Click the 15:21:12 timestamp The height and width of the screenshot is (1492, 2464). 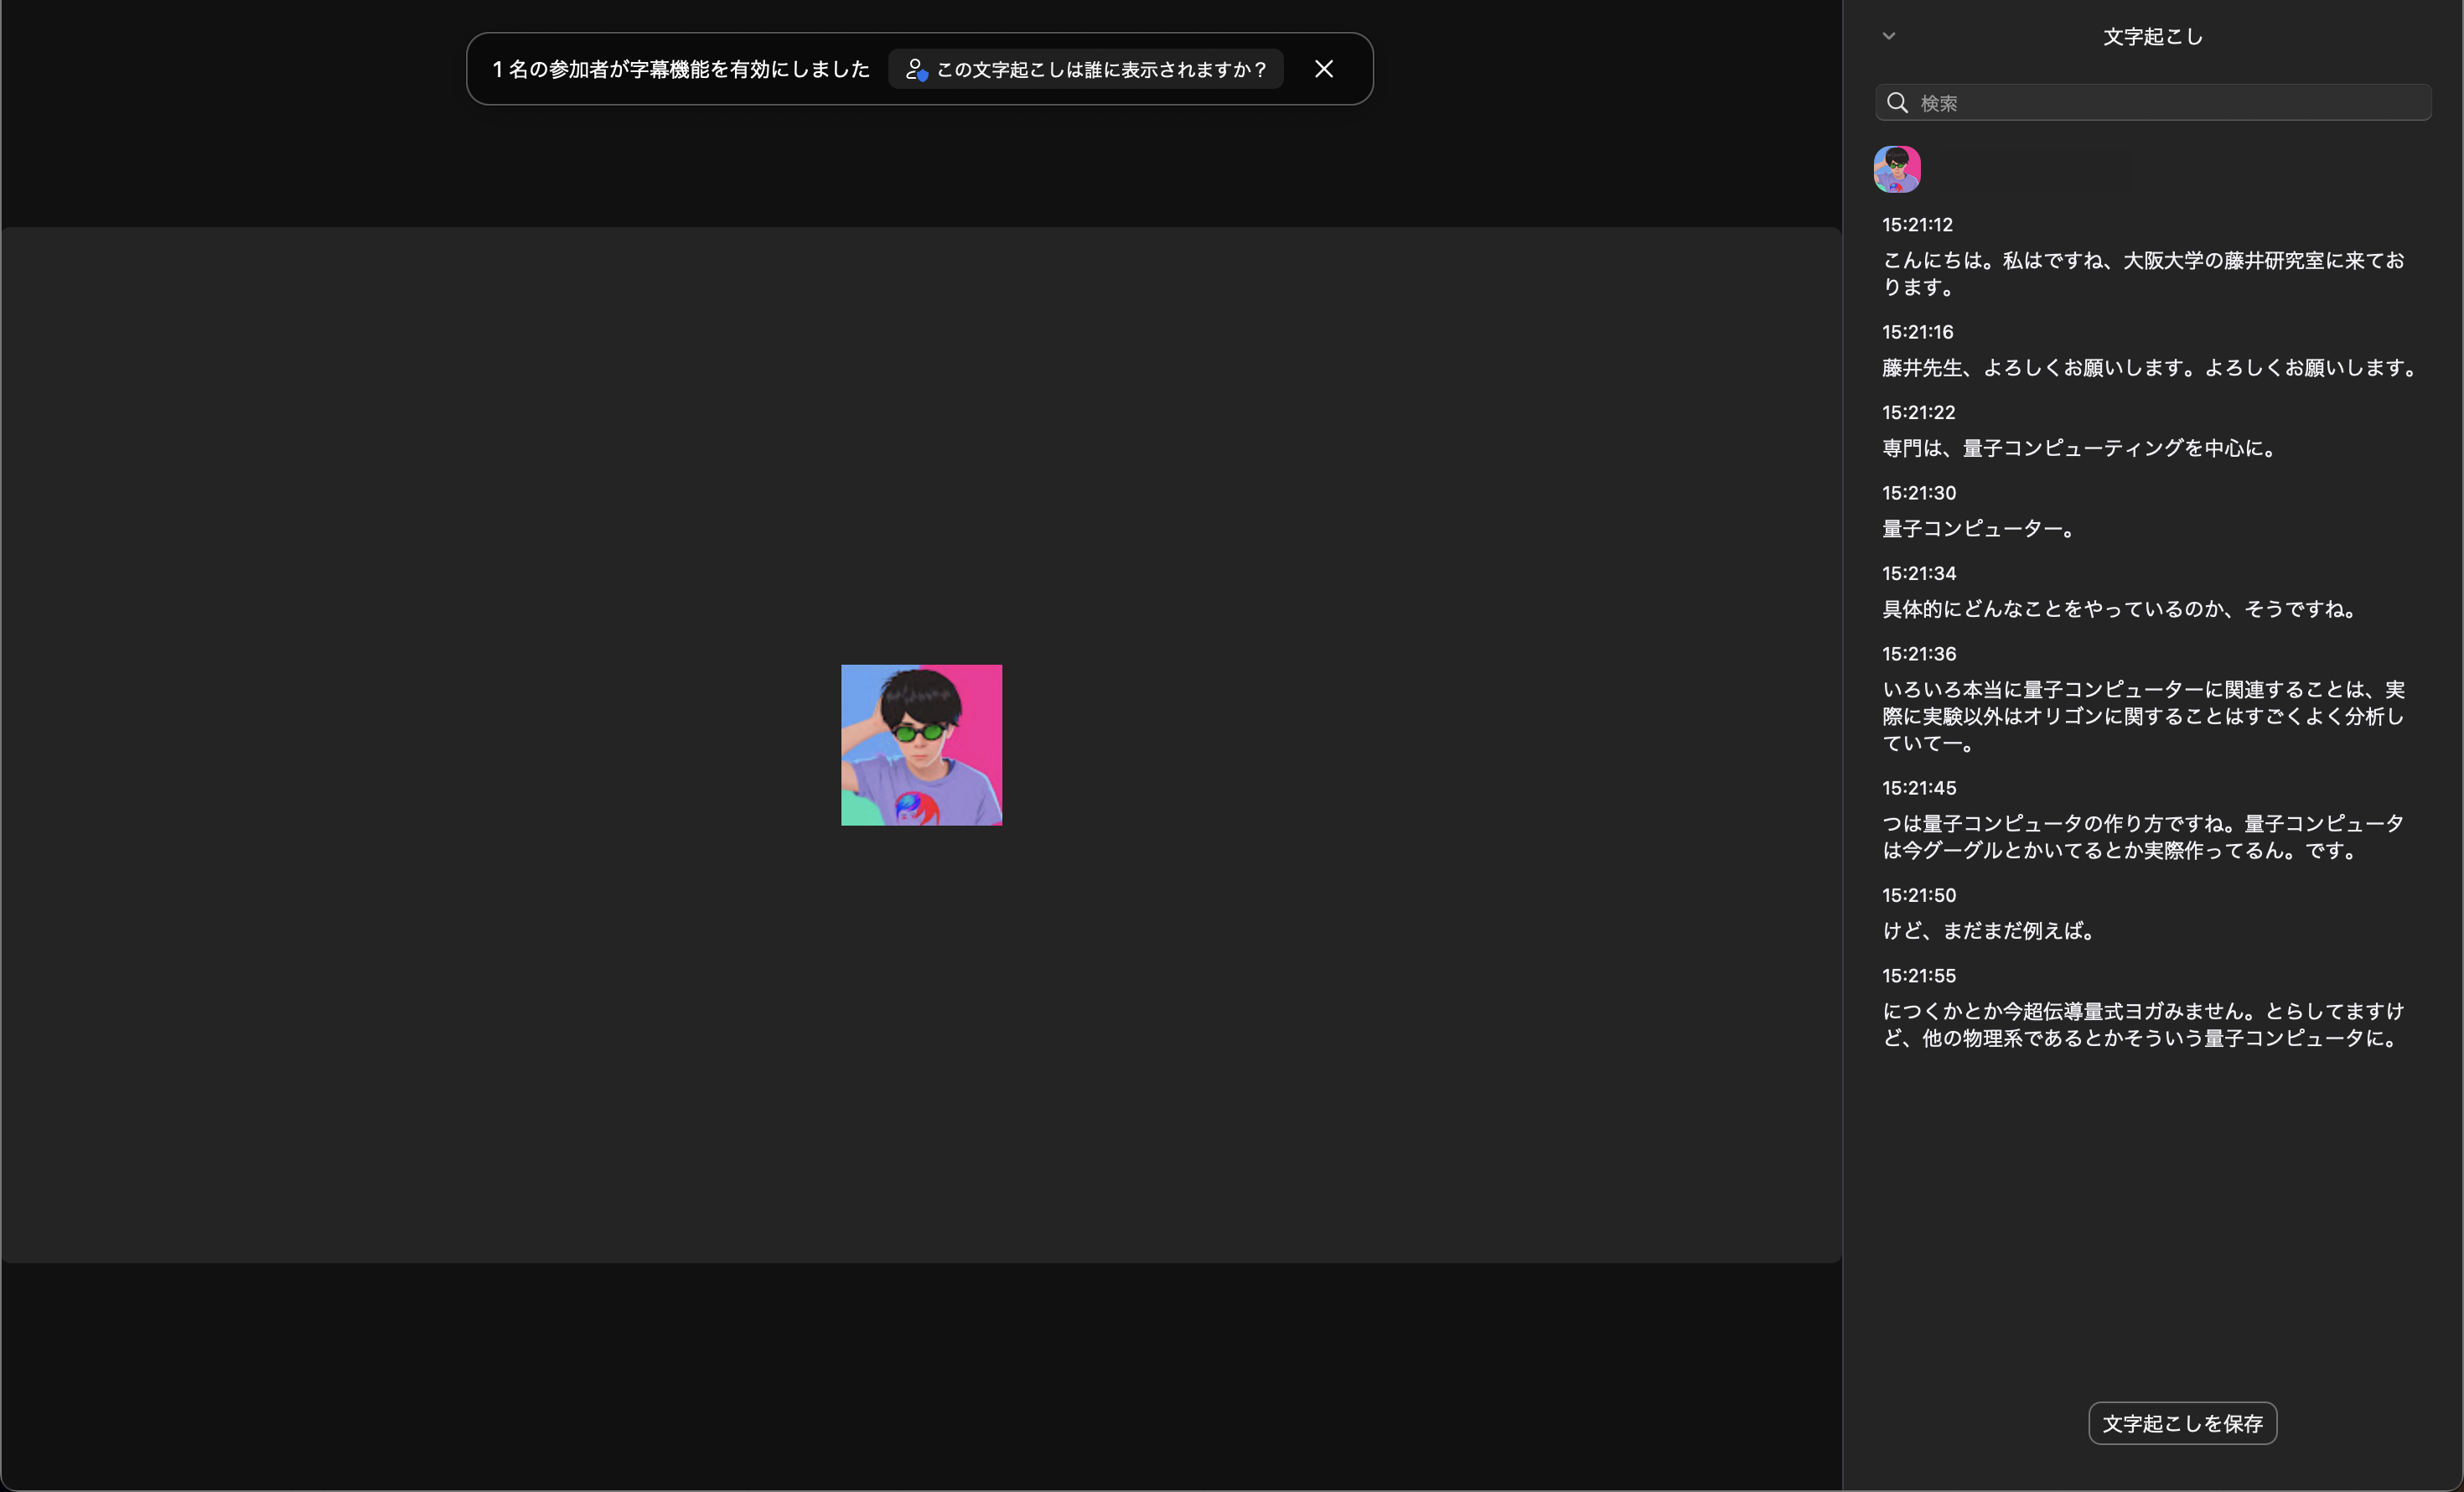[x=1917, y=225]
